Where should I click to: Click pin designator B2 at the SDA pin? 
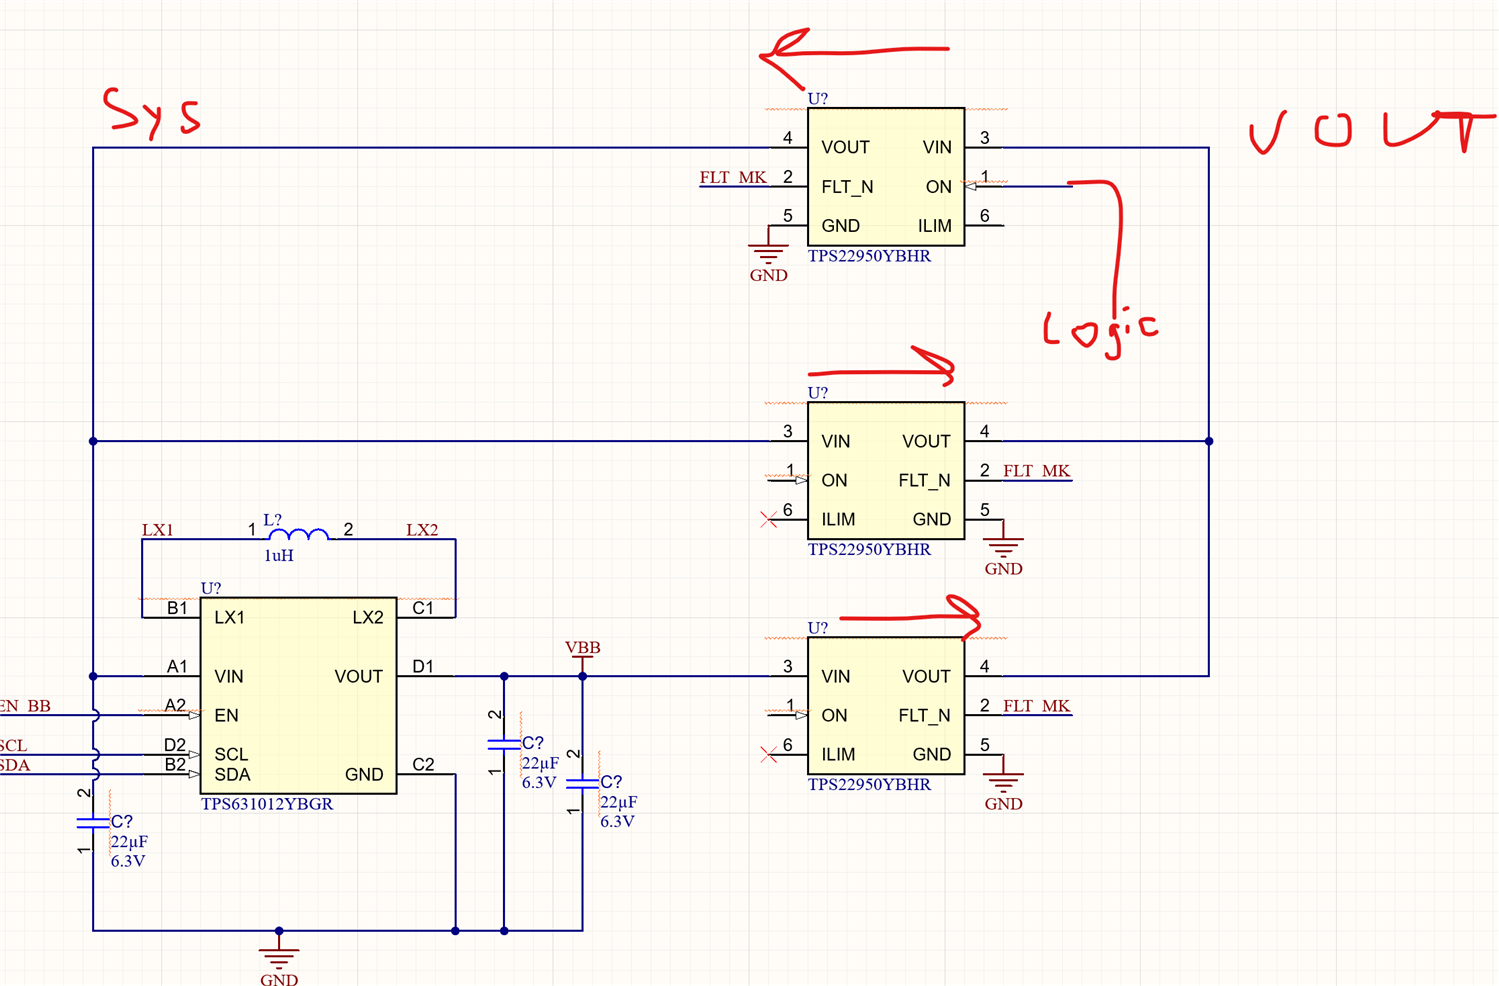click(x=175, y=765)
